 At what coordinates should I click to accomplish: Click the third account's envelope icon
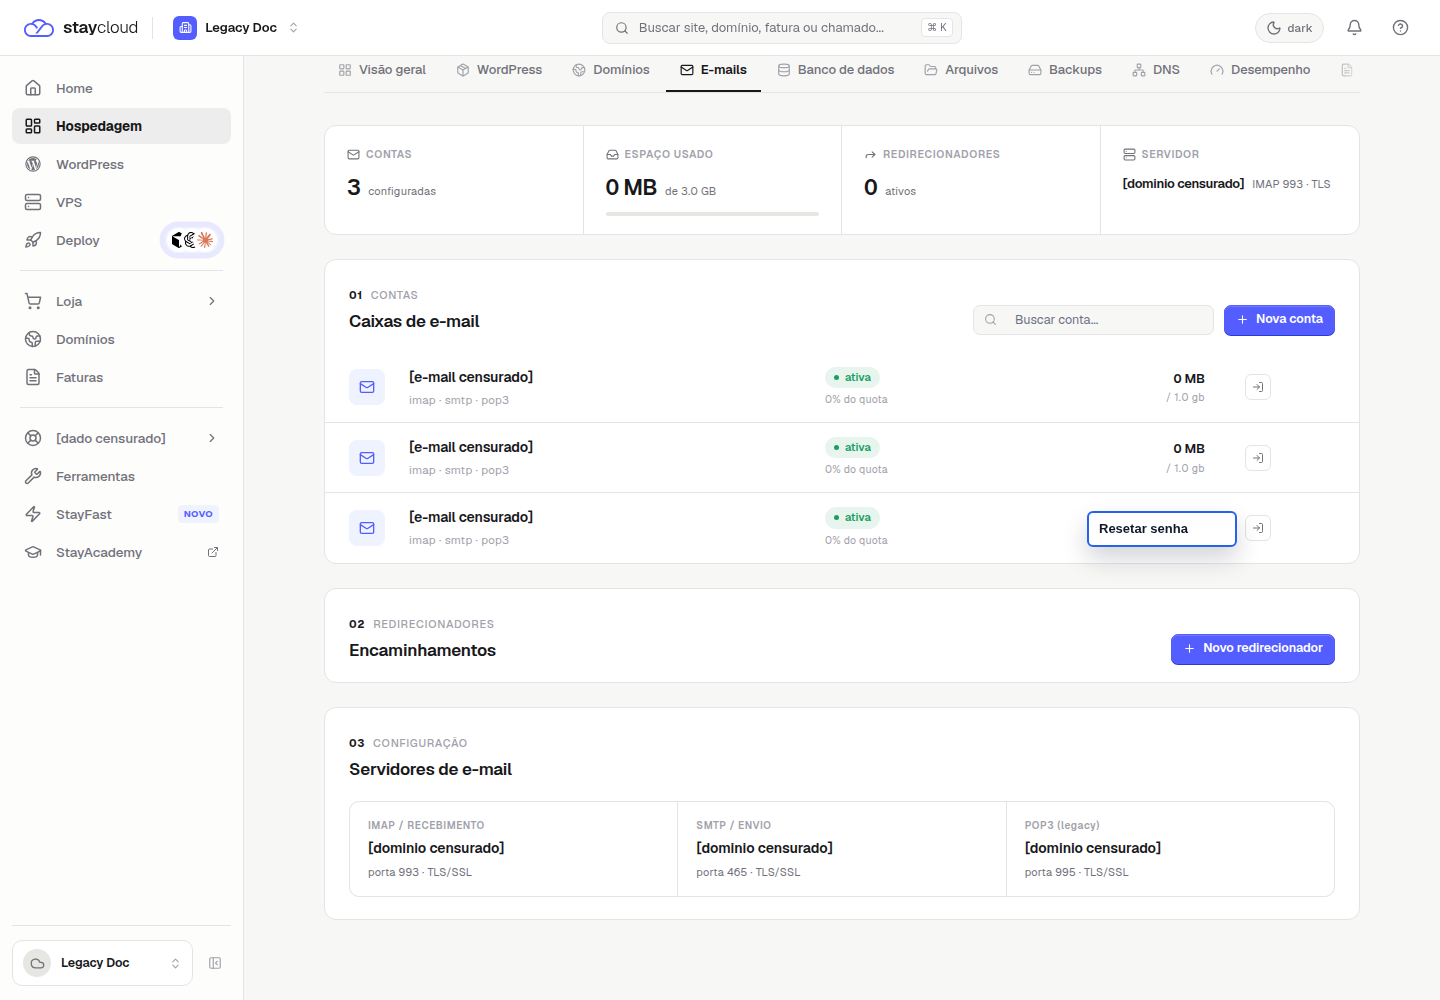pyautogui.click(x=367, y=528)
